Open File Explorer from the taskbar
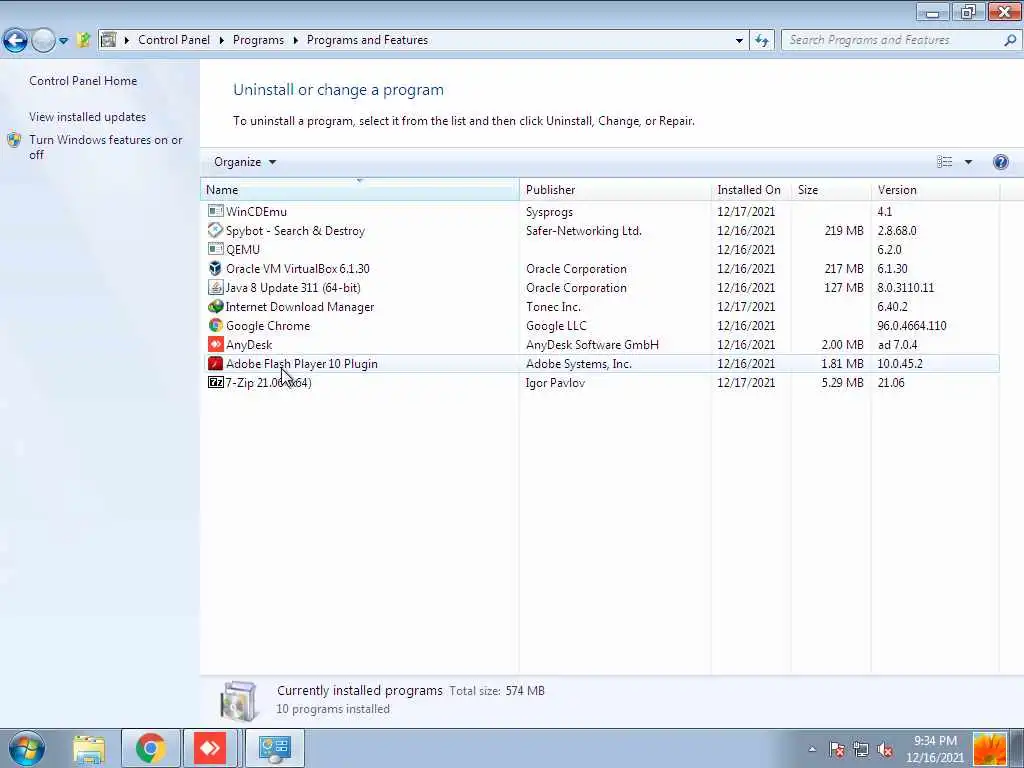1024x768 pixels. (x=89, y=748)
